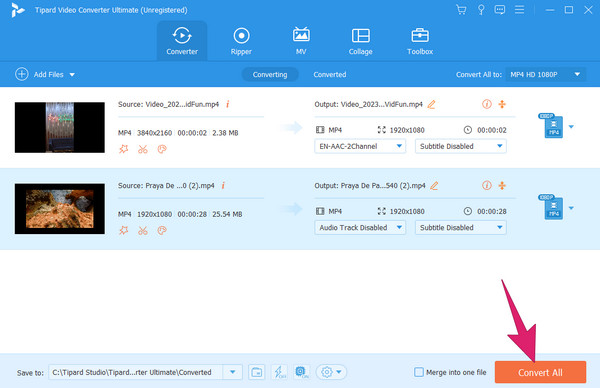Image resolution: width=600 pixels, height=388 pixels.
Task: Open Audio Track Disabled dropdown
Action: (x=360, y=228)
